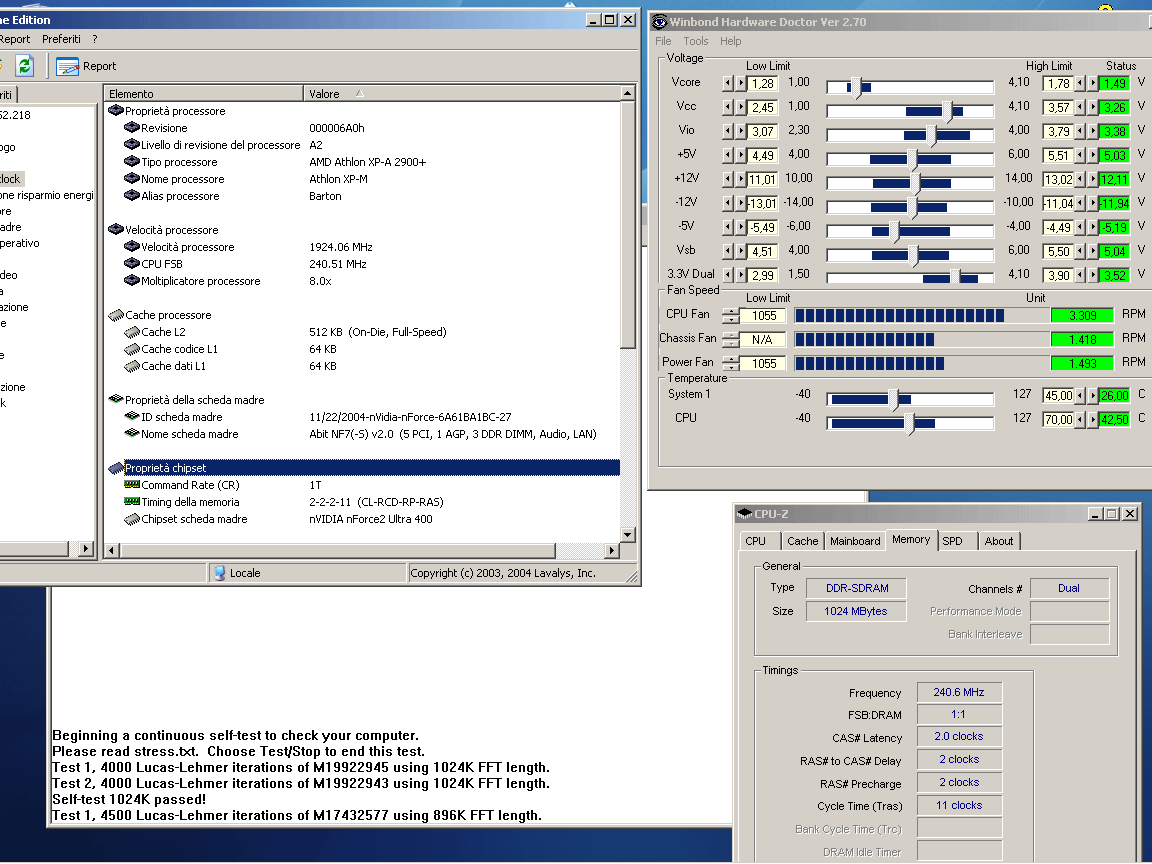Click the CPU-Z title bar icon
Viewport: 1152px width, 864px height.
(x=744, y=514)
